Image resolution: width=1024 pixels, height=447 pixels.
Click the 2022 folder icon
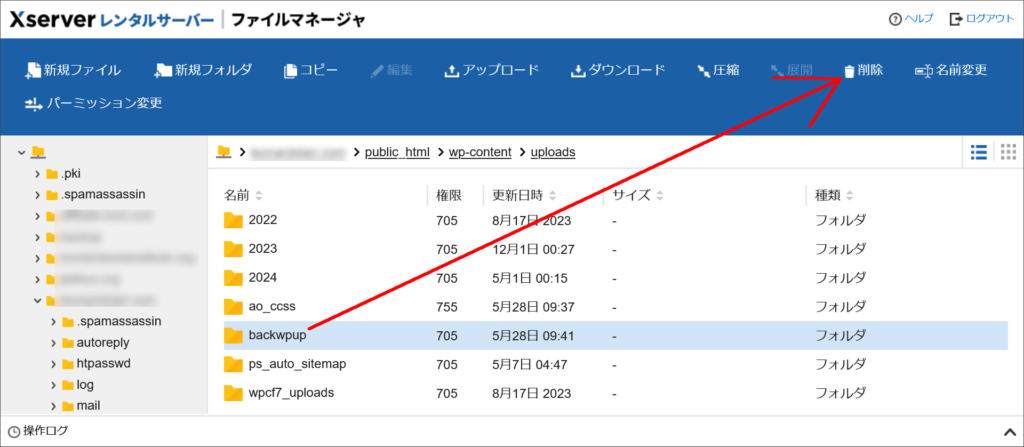click(x=233, y=220)
